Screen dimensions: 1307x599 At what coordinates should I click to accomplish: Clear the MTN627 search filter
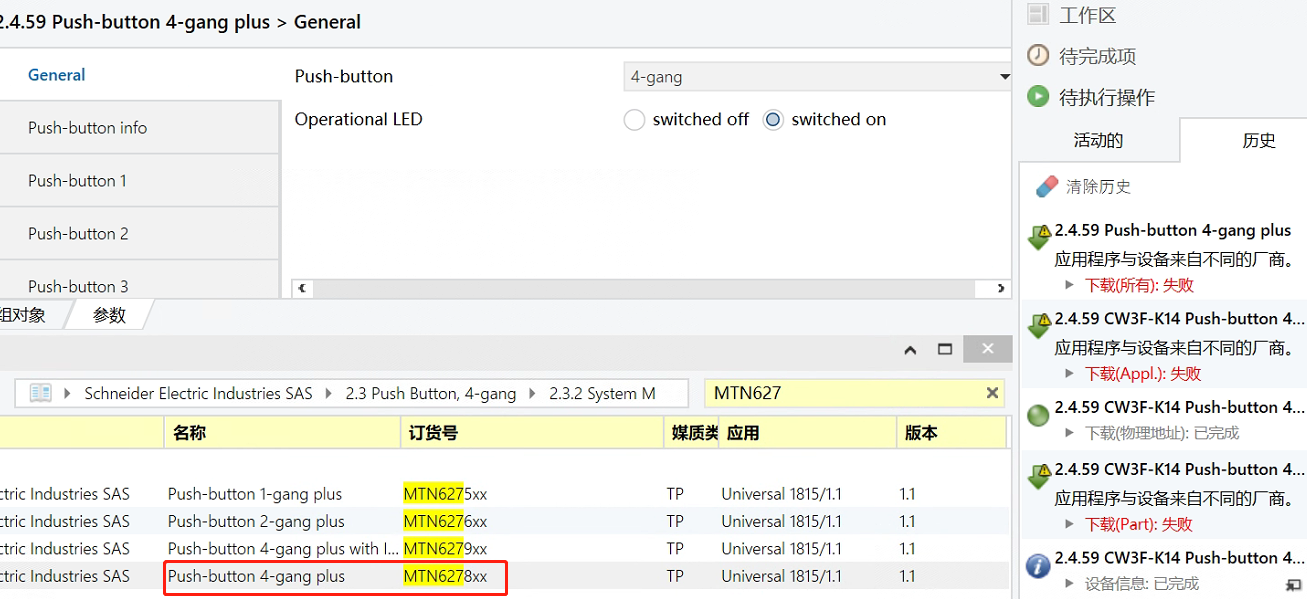[x=992, y=393]
